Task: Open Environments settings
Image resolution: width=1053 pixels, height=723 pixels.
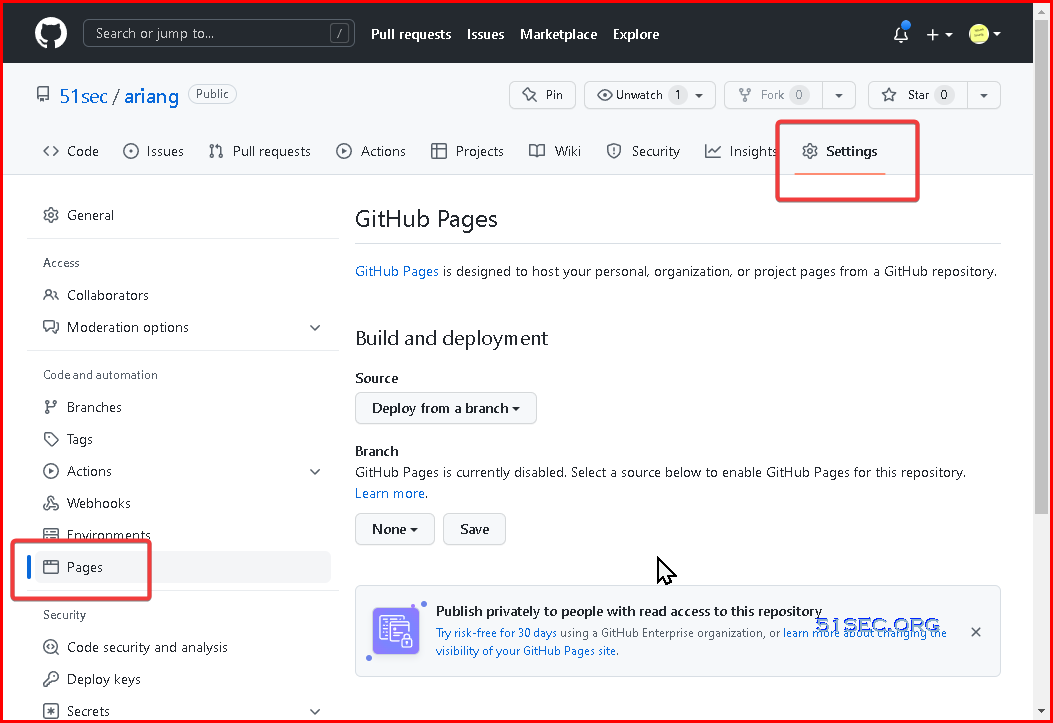Action: pyautogui.click(x=183, y=535)
